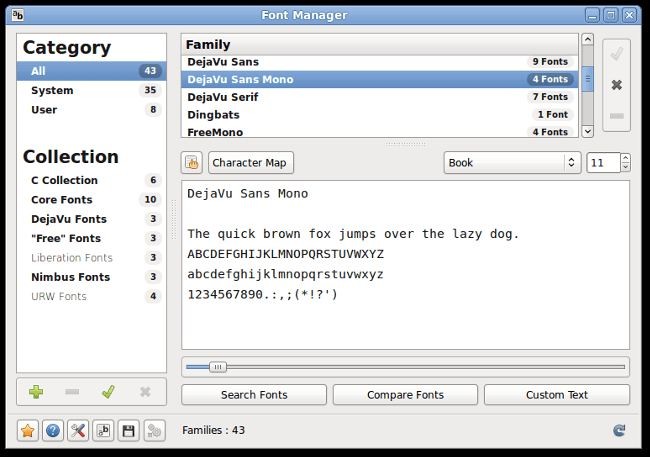Click the family list scrollbar thumb
The image size is (650, 457).
coord(587,79)
